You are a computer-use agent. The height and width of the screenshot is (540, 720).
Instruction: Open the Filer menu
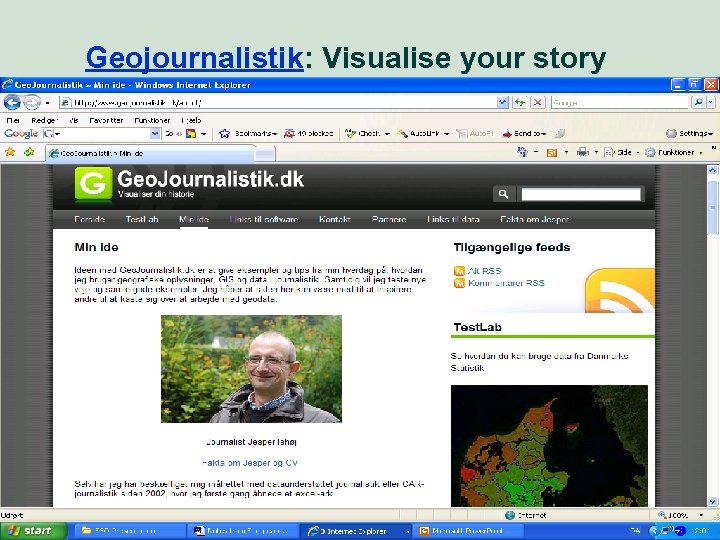13,120
